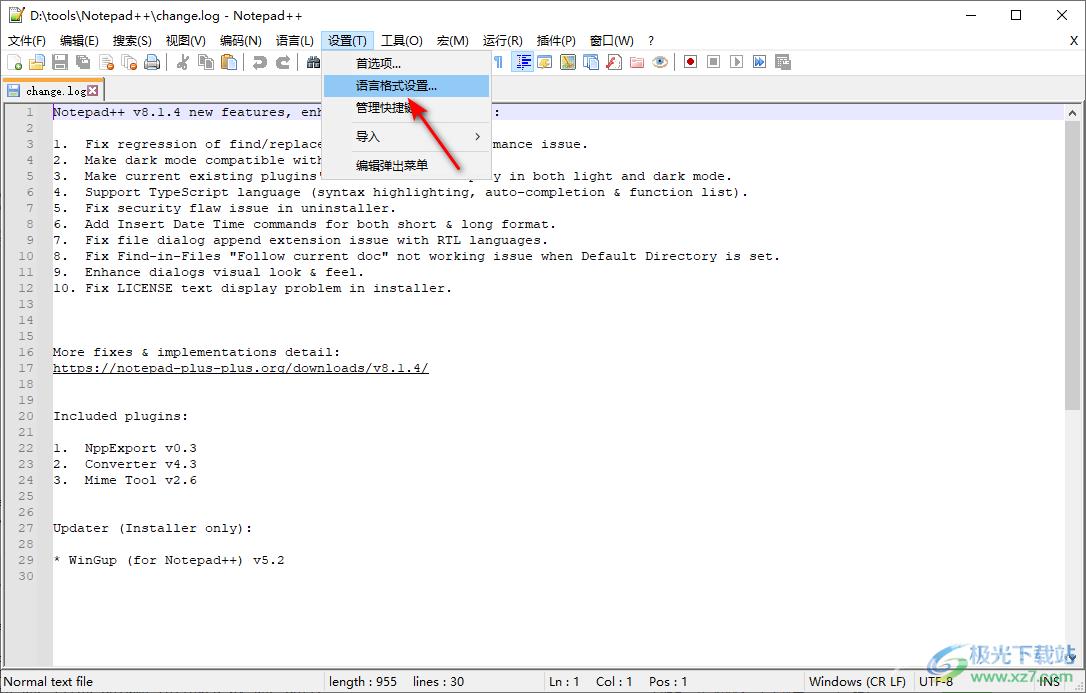The width and height of the screenshot is (1086, 693).
Task: Click 'Ln : 1' position in status bar
Action: coord(564,682)
